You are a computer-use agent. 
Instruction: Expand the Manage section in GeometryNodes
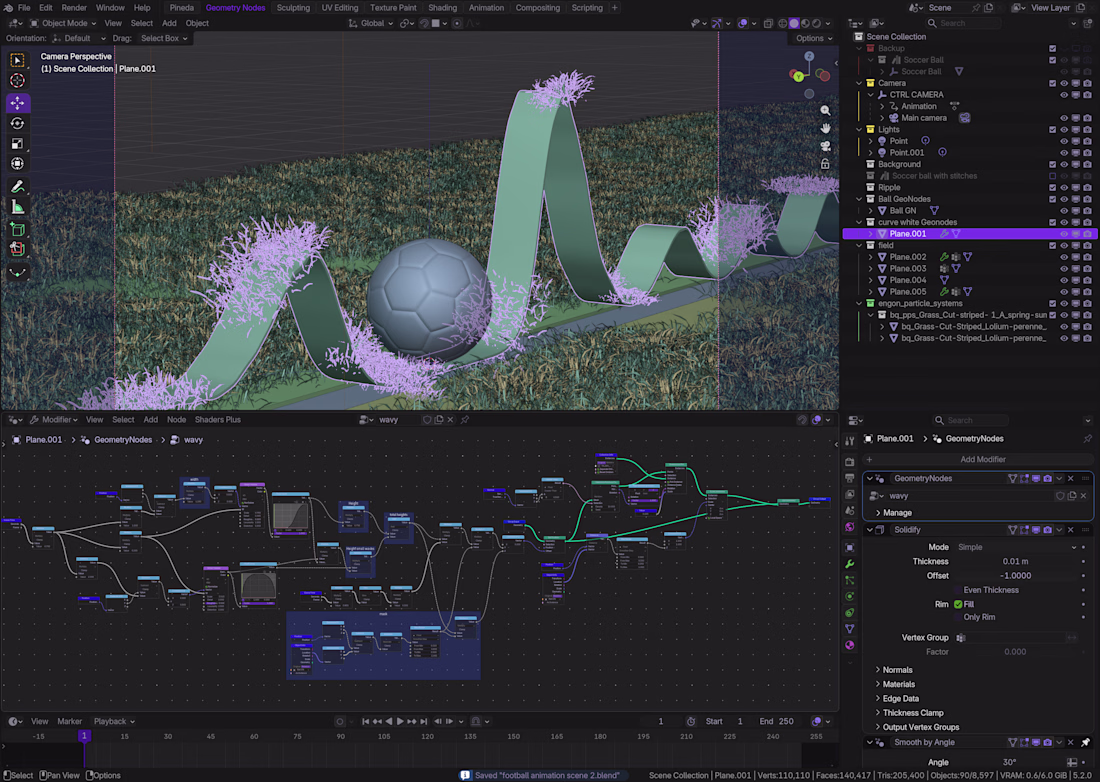pos(897,513)
